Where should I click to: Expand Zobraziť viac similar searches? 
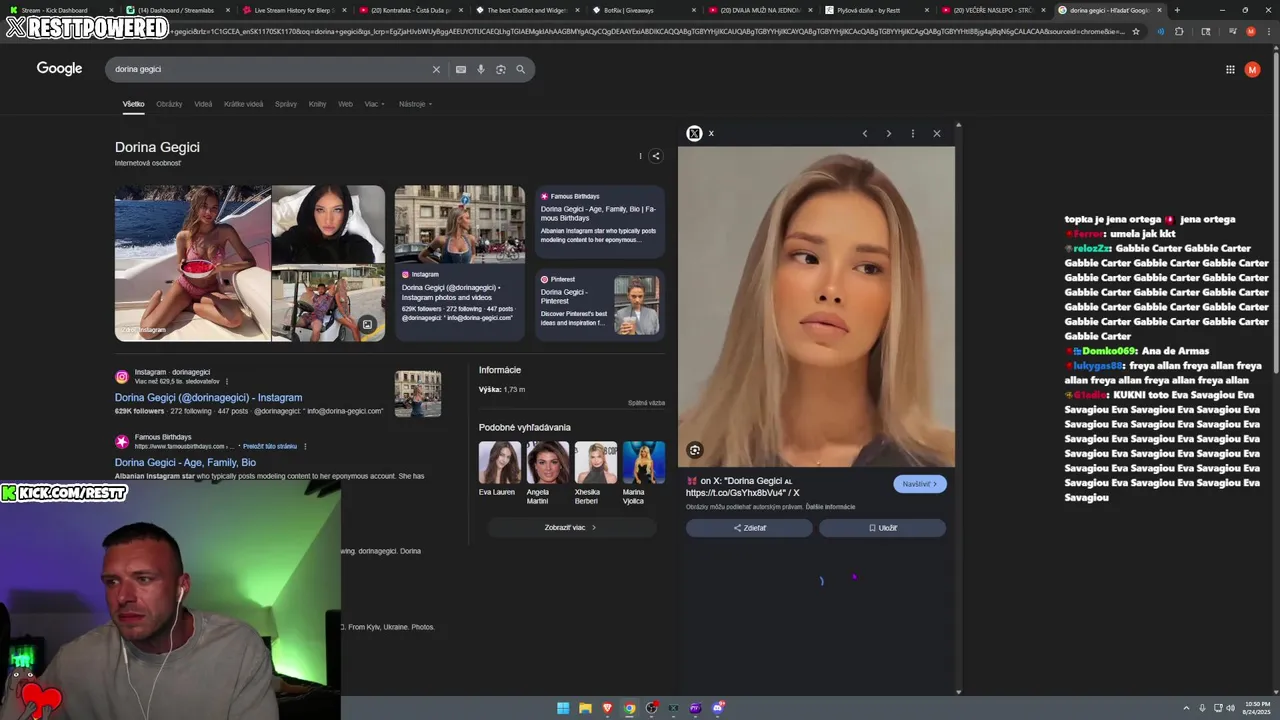pyautogui.click(x=571, y=527)
